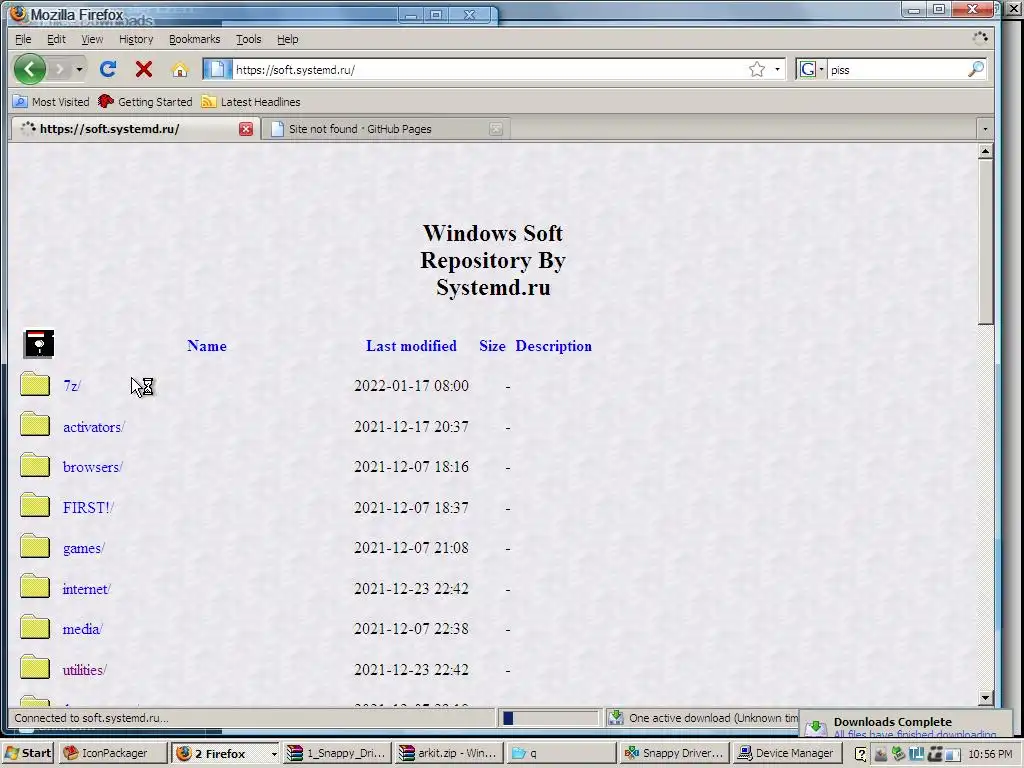Screen dimensions: 1024x768
Task: Open the Getting Started bookmark
Action: pyautogui.click(x=145, y=102)
